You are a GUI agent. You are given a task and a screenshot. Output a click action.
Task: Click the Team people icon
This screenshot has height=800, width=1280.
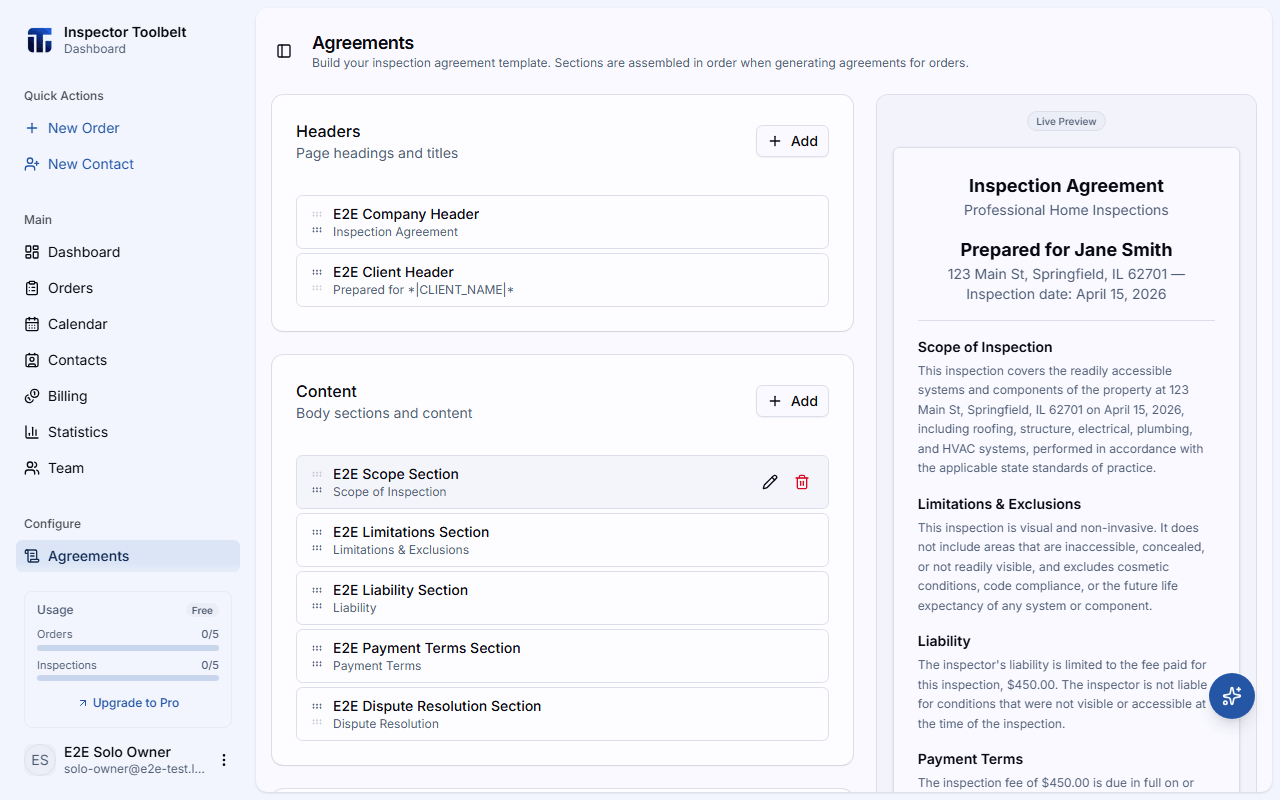point(32,468)
